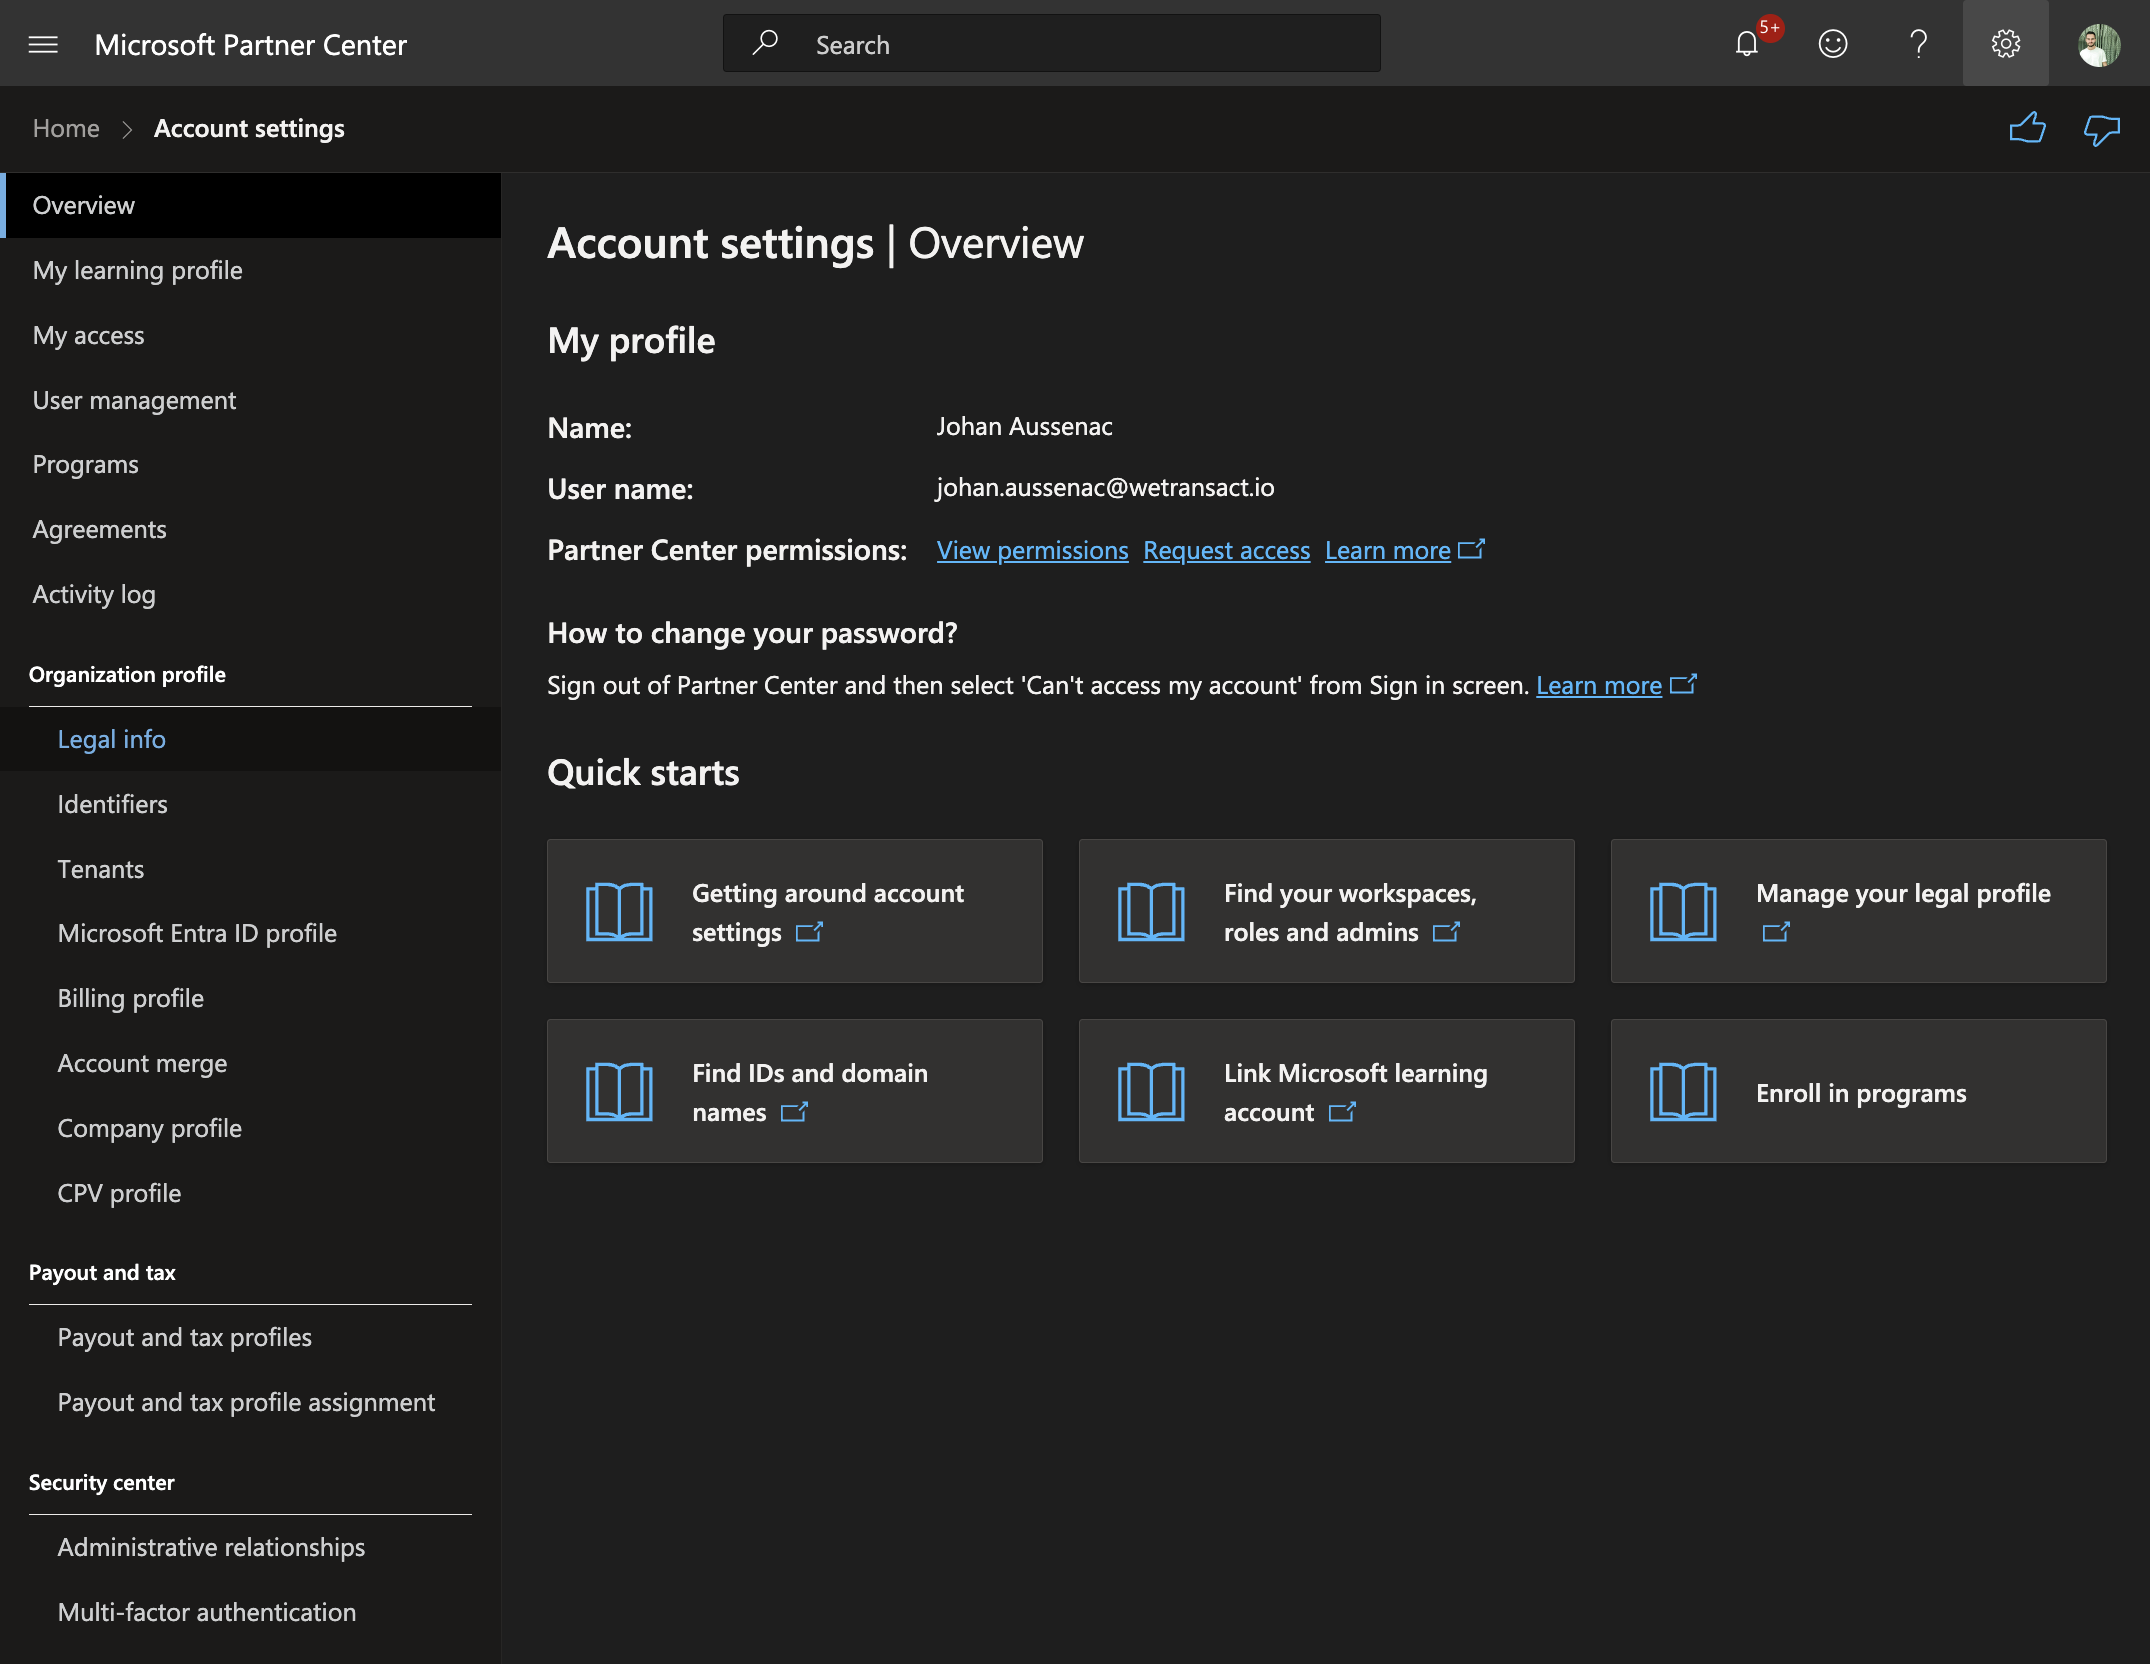Click the book icon on Find IDs and domain names
Screen dimensions: 2150x1664
(619, 1091)
